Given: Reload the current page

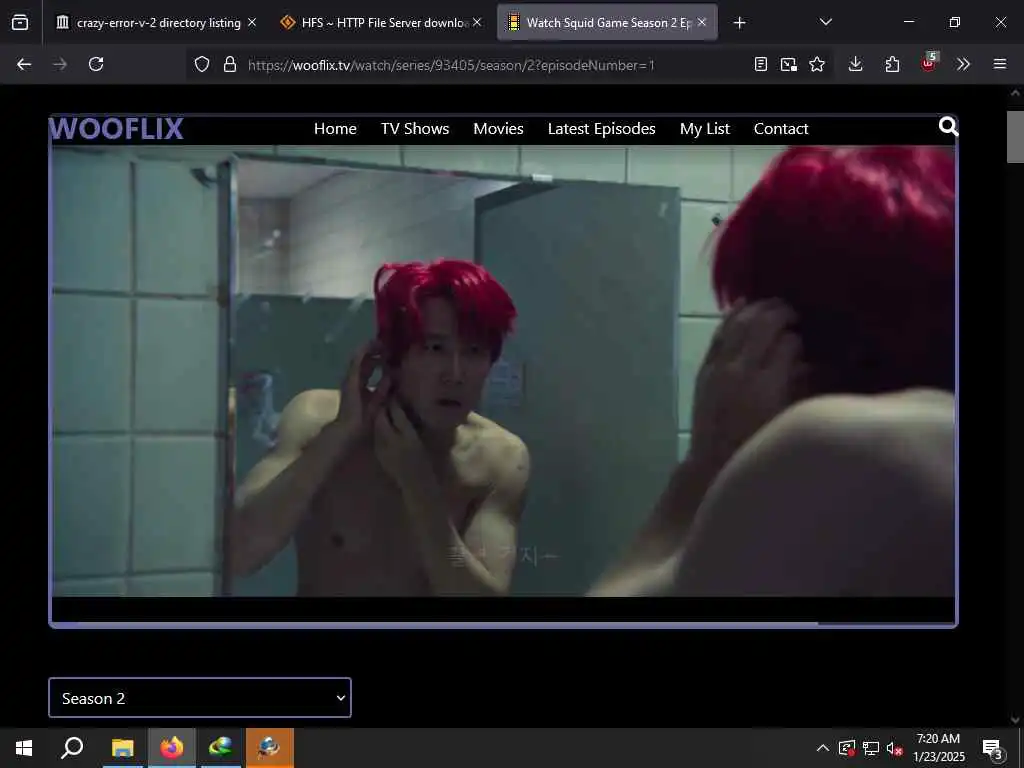Looking at the screenshot, I should coord(96,64).
